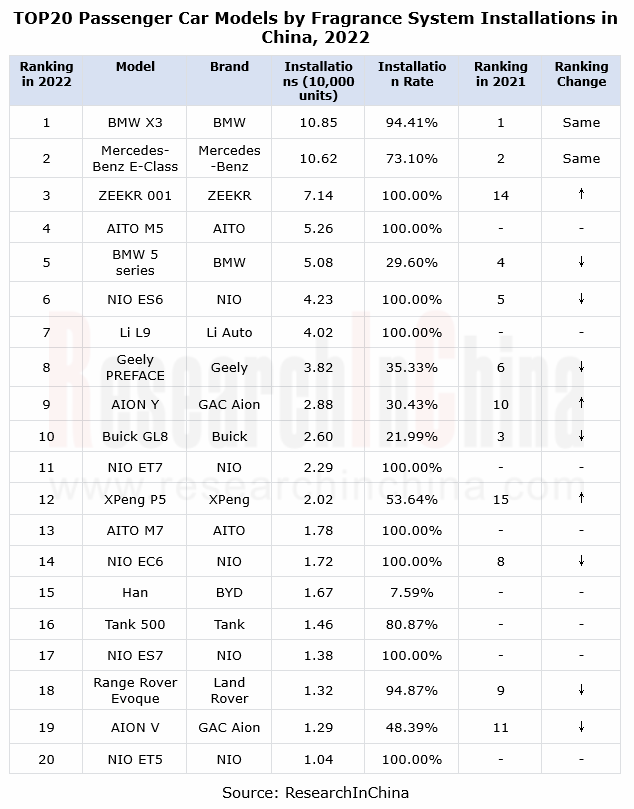Screen dimensions: 634x809
Task: Select the Range Rover Evoque cell
Action: (135, 690)
